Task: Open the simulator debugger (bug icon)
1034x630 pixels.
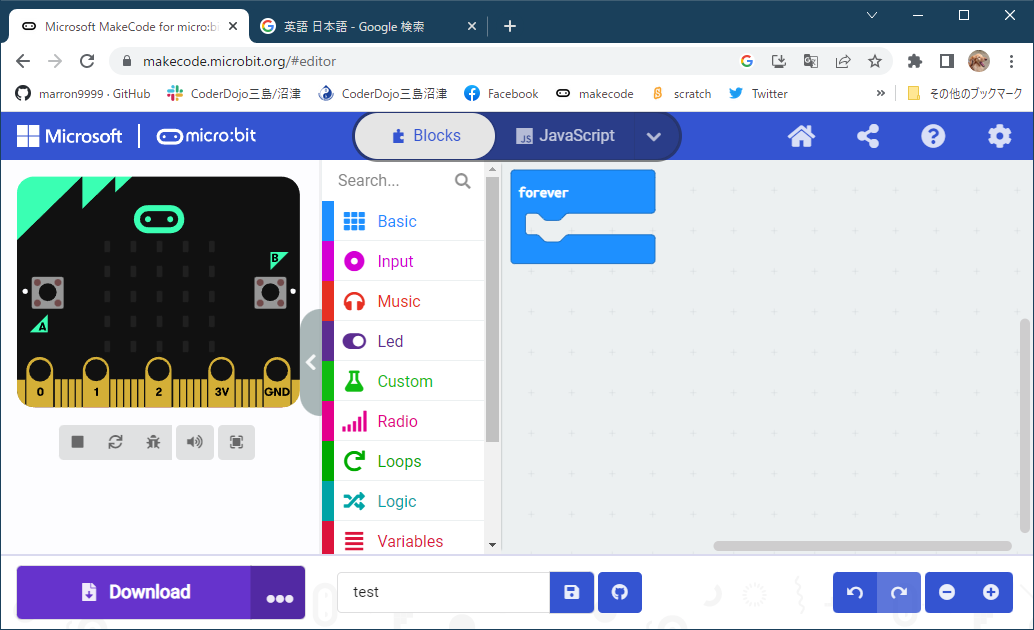Action: coord(153,441)
